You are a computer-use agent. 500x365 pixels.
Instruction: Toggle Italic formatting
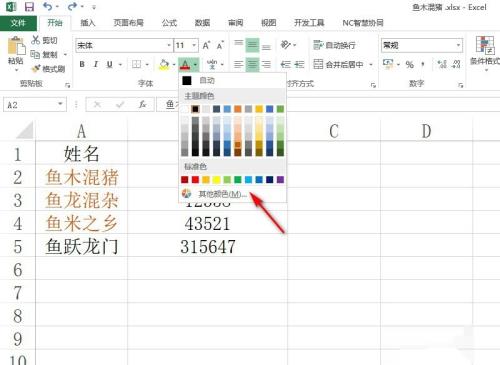coord(96,64)
